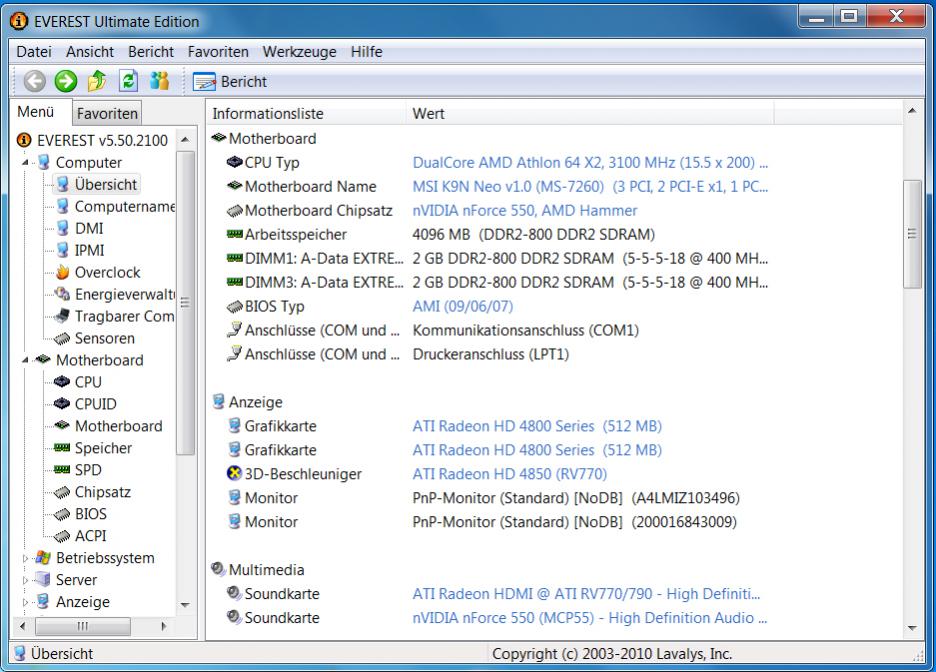Select the monitor entry (A4LMIZ103496)
This screenshot has height=672, width=936.
coord(576,498)
